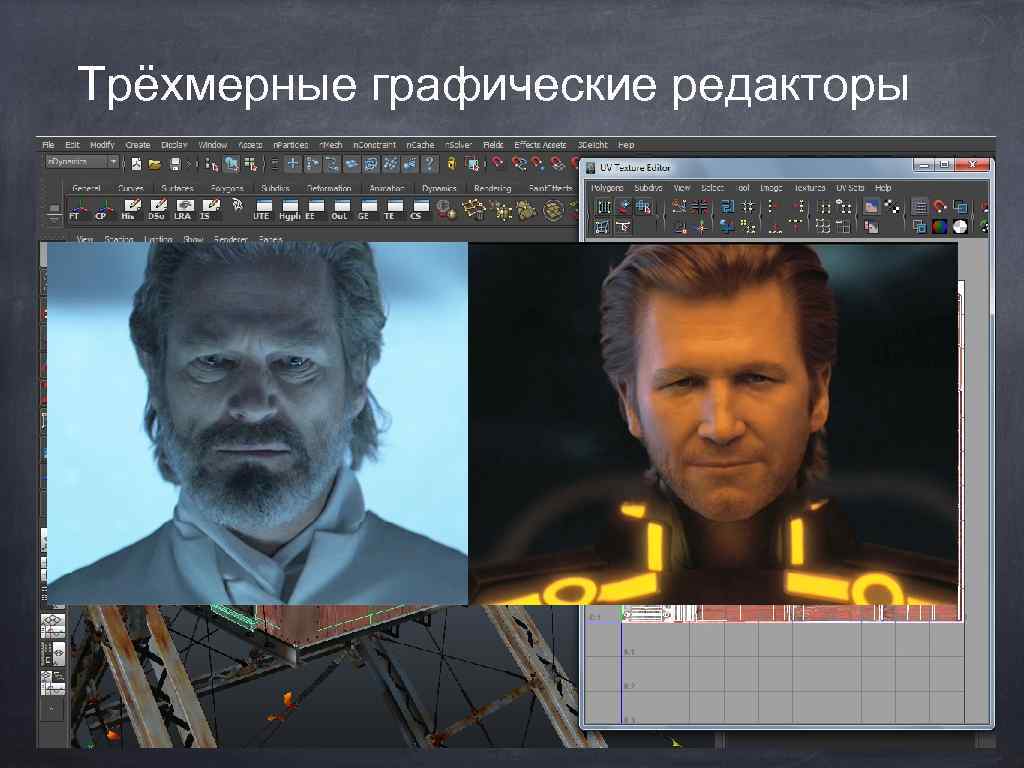
Task: Open the nDynamics menu set dropdown
Action: tap(82, 161)
